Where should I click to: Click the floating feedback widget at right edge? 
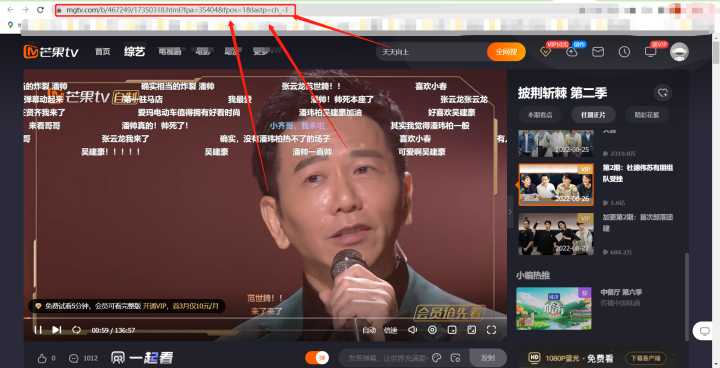[704, 331]
